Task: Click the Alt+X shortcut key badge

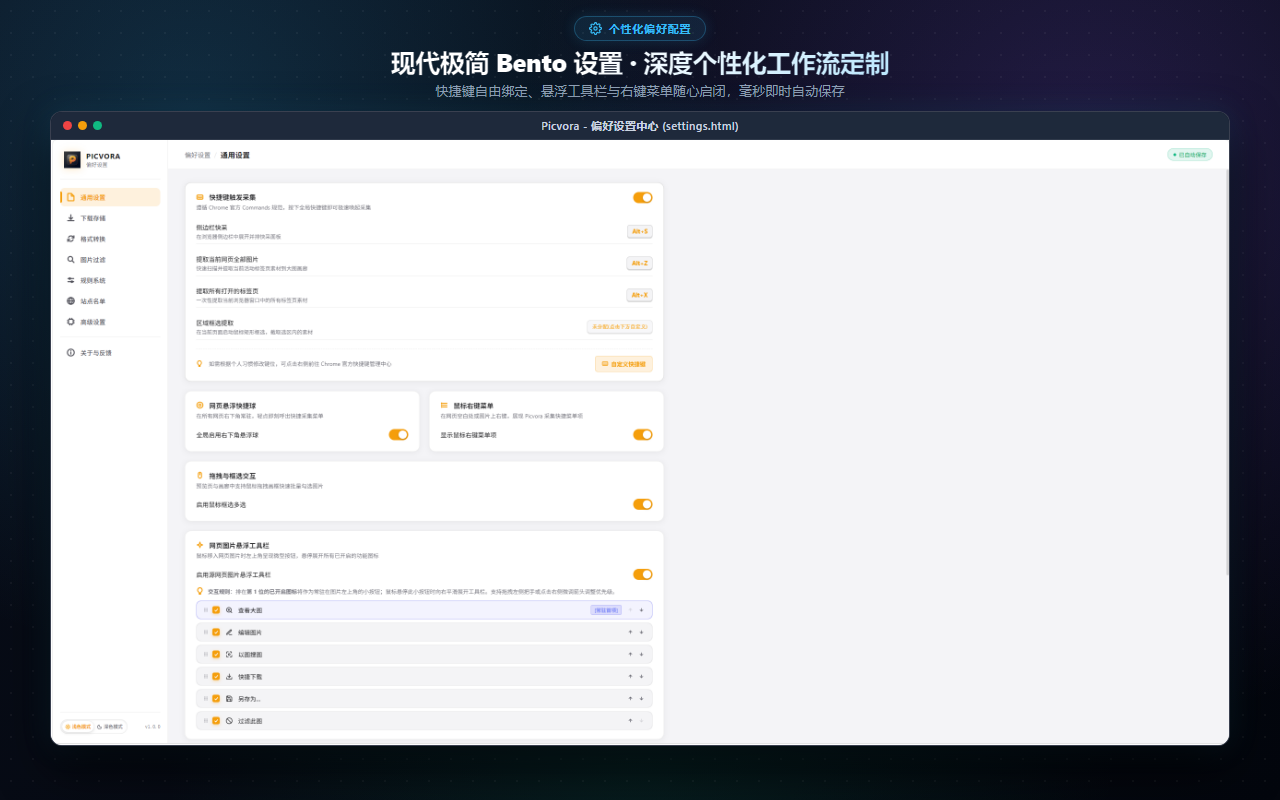Action: coord(640,295)
